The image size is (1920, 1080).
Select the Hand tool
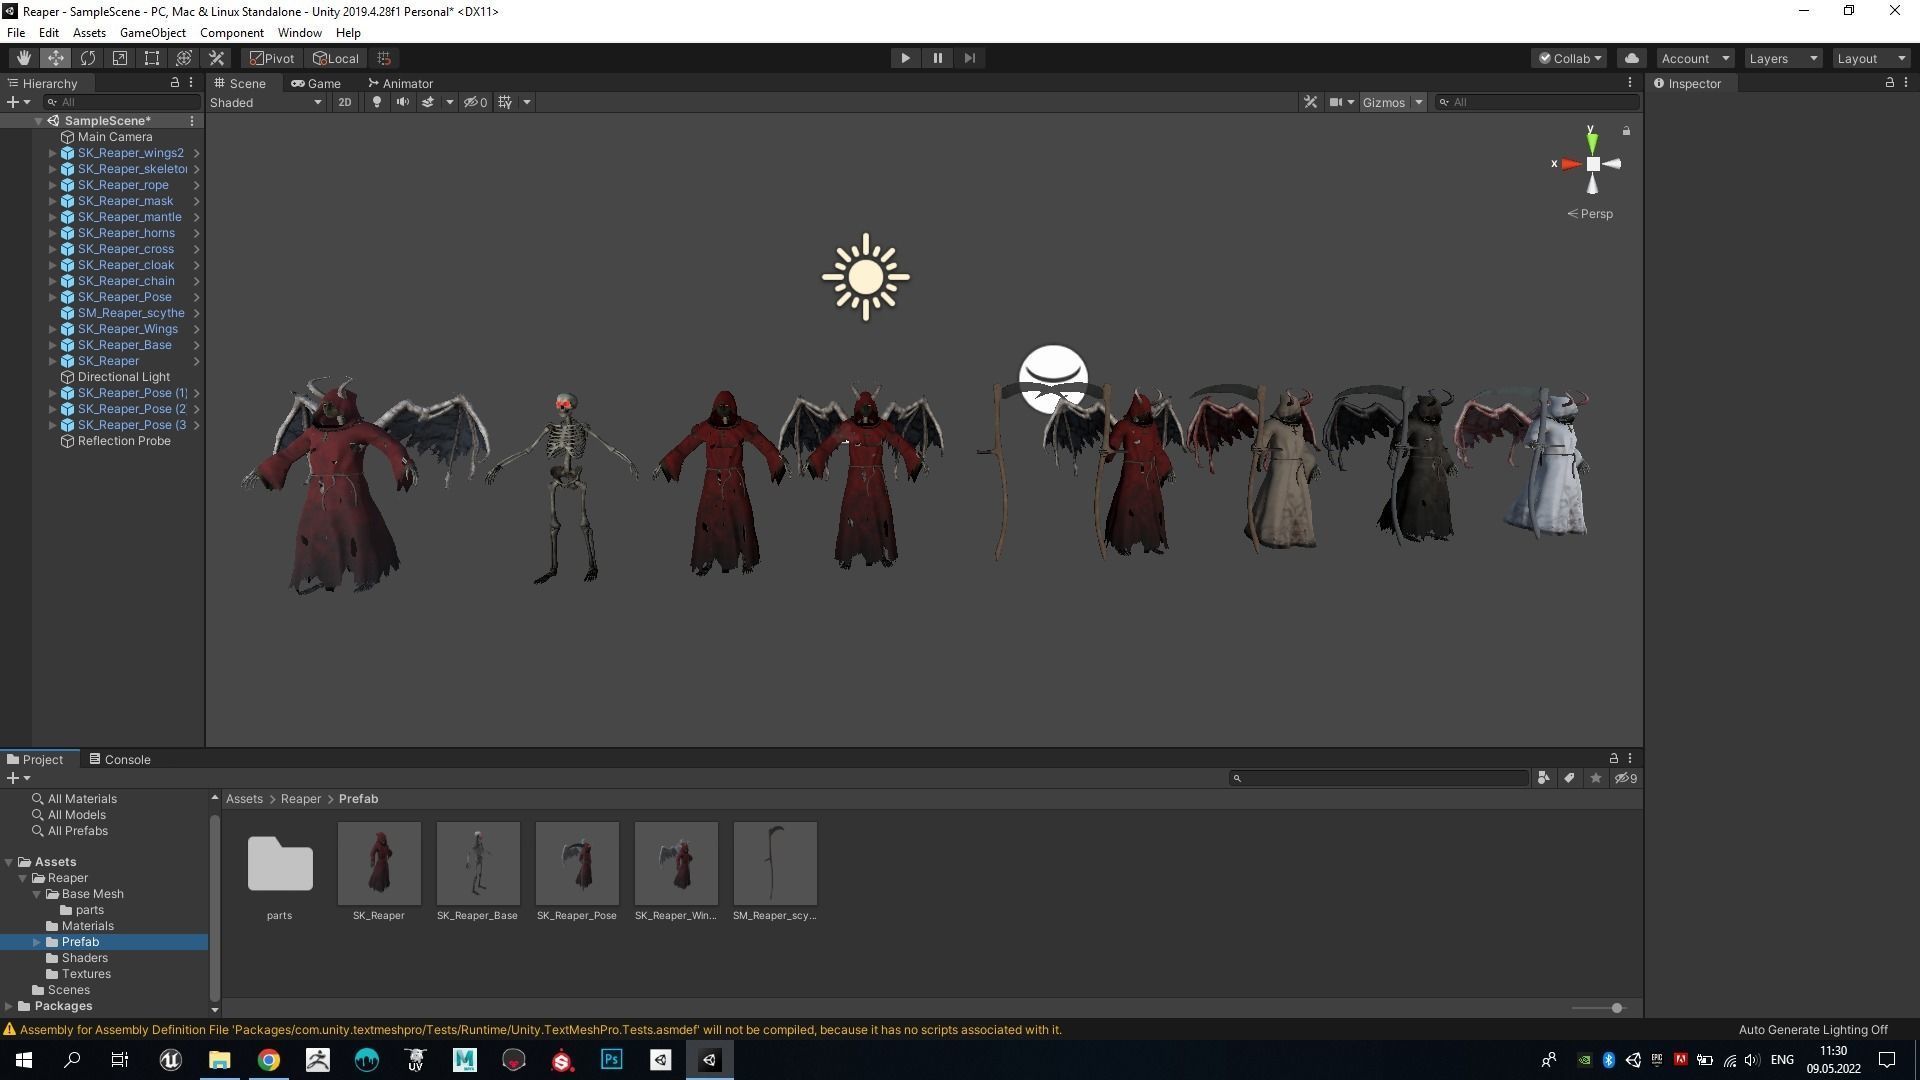pos(23,58)
